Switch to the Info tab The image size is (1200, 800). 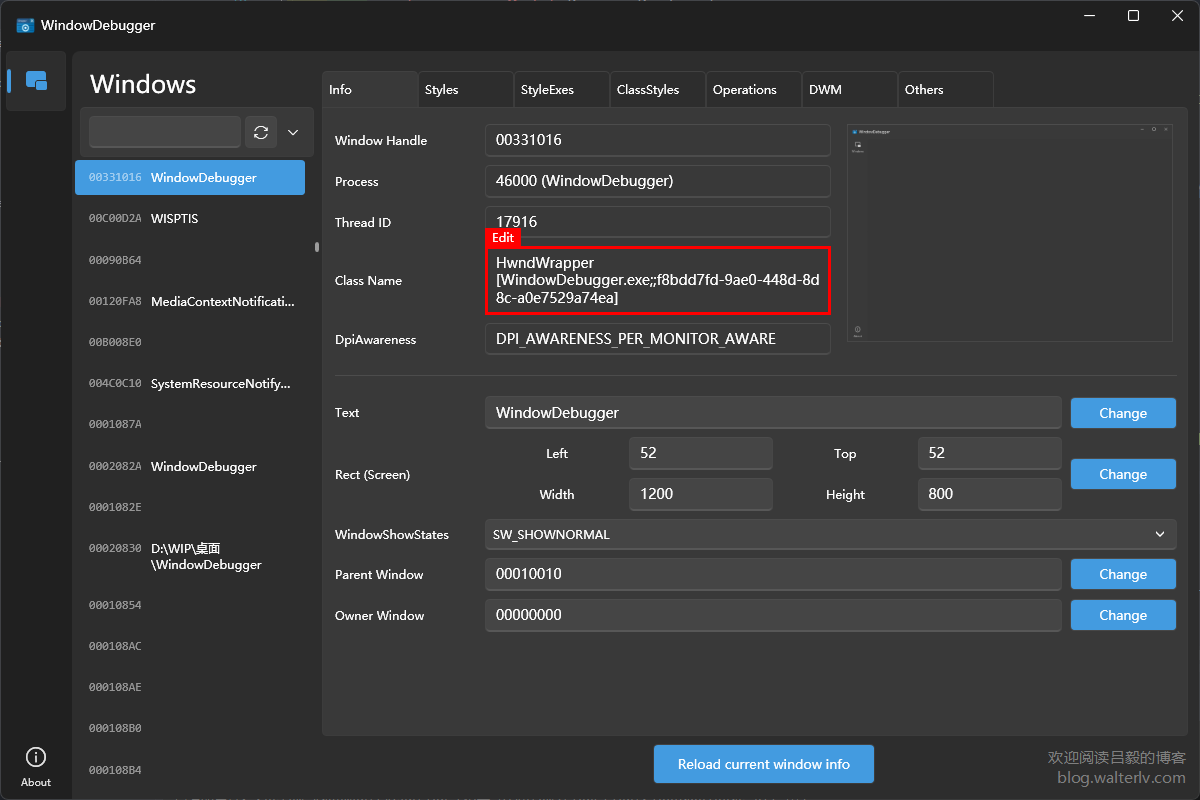click(370, 90)
